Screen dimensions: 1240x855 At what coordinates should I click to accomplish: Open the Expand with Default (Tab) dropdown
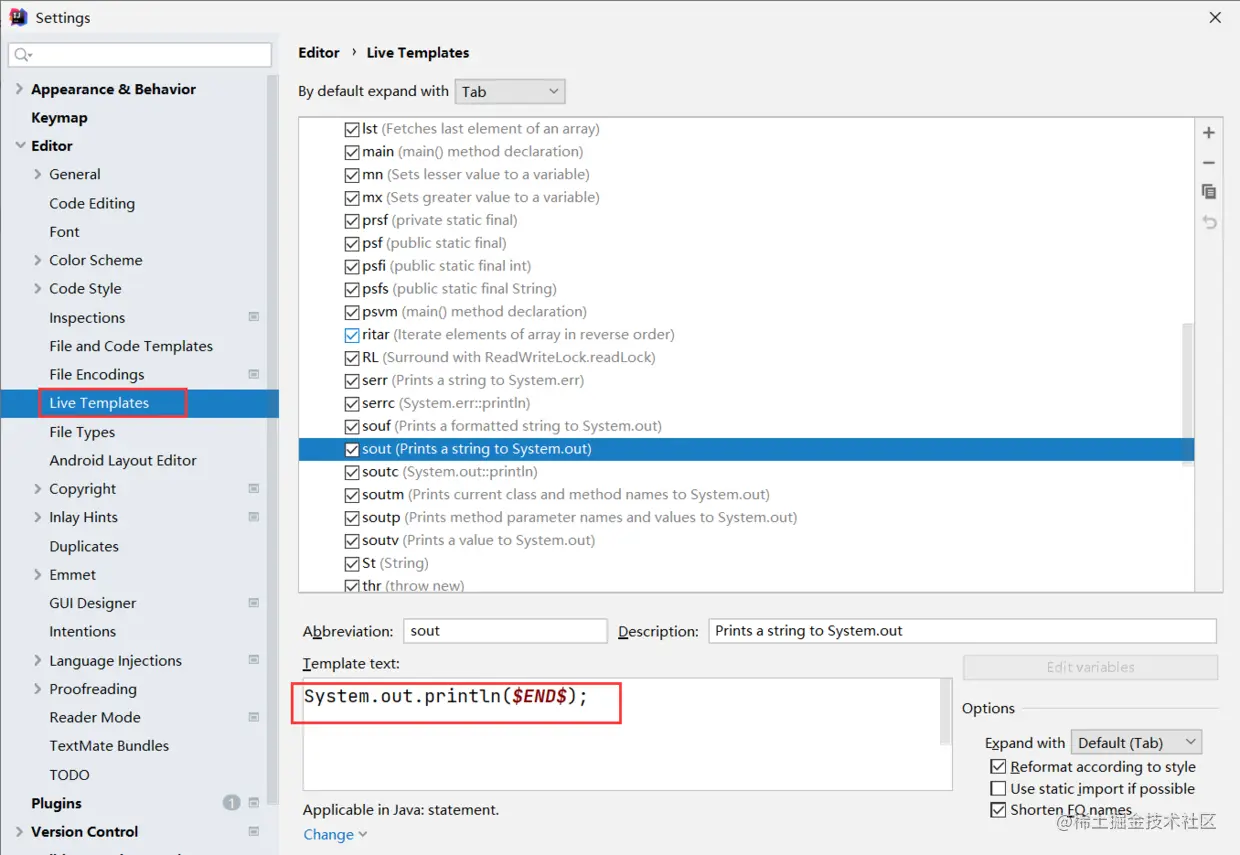(x=1136, y=742)
